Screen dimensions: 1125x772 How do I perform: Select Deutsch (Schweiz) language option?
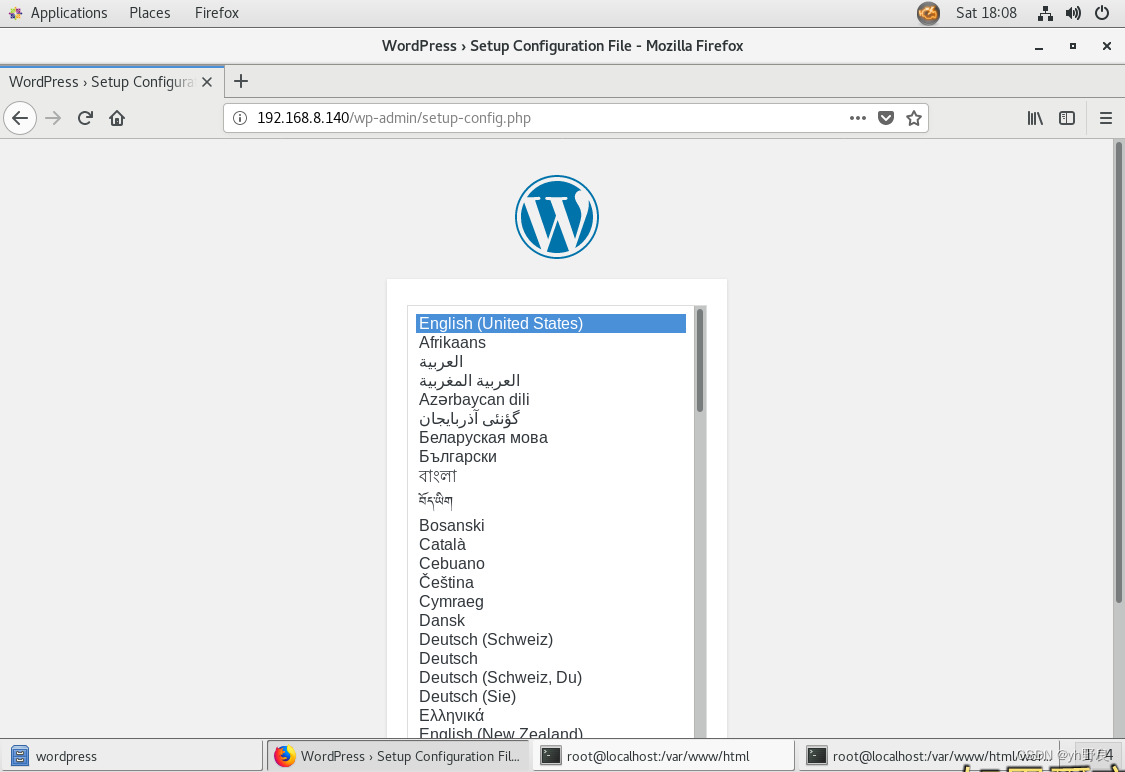click(x=550, y=639)
